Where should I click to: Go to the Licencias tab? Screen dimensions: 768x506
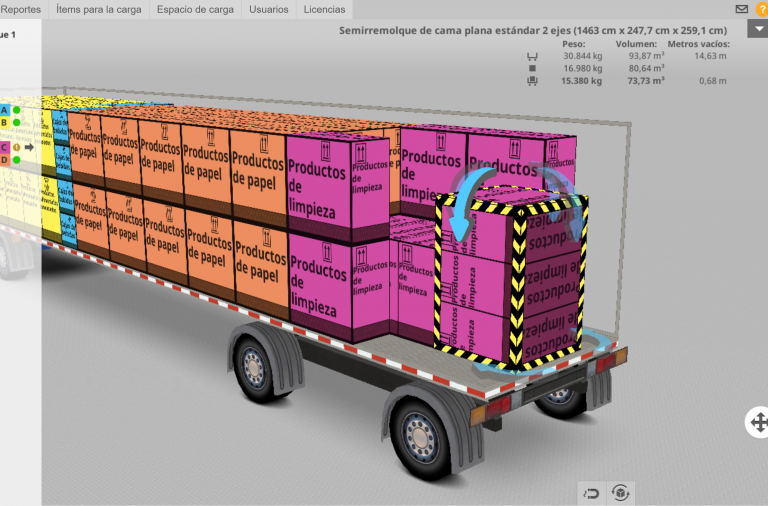(x=324, y=9)
